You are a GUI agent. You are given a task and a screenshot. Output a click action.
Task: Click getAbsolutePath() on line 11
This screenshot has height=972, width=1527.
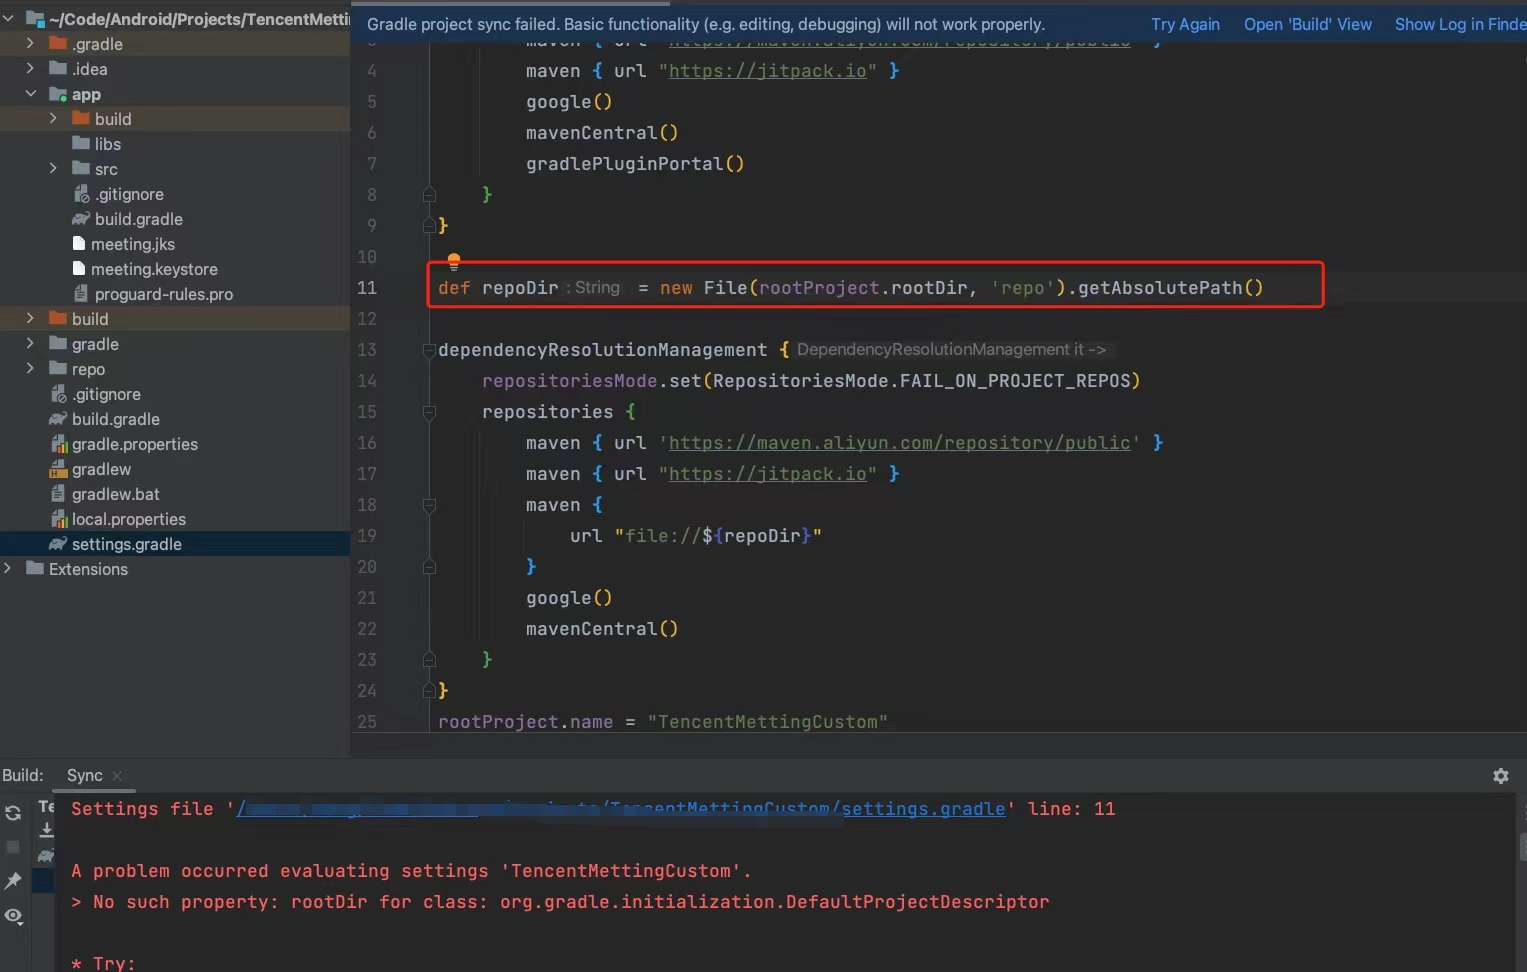coord(1170,288)
